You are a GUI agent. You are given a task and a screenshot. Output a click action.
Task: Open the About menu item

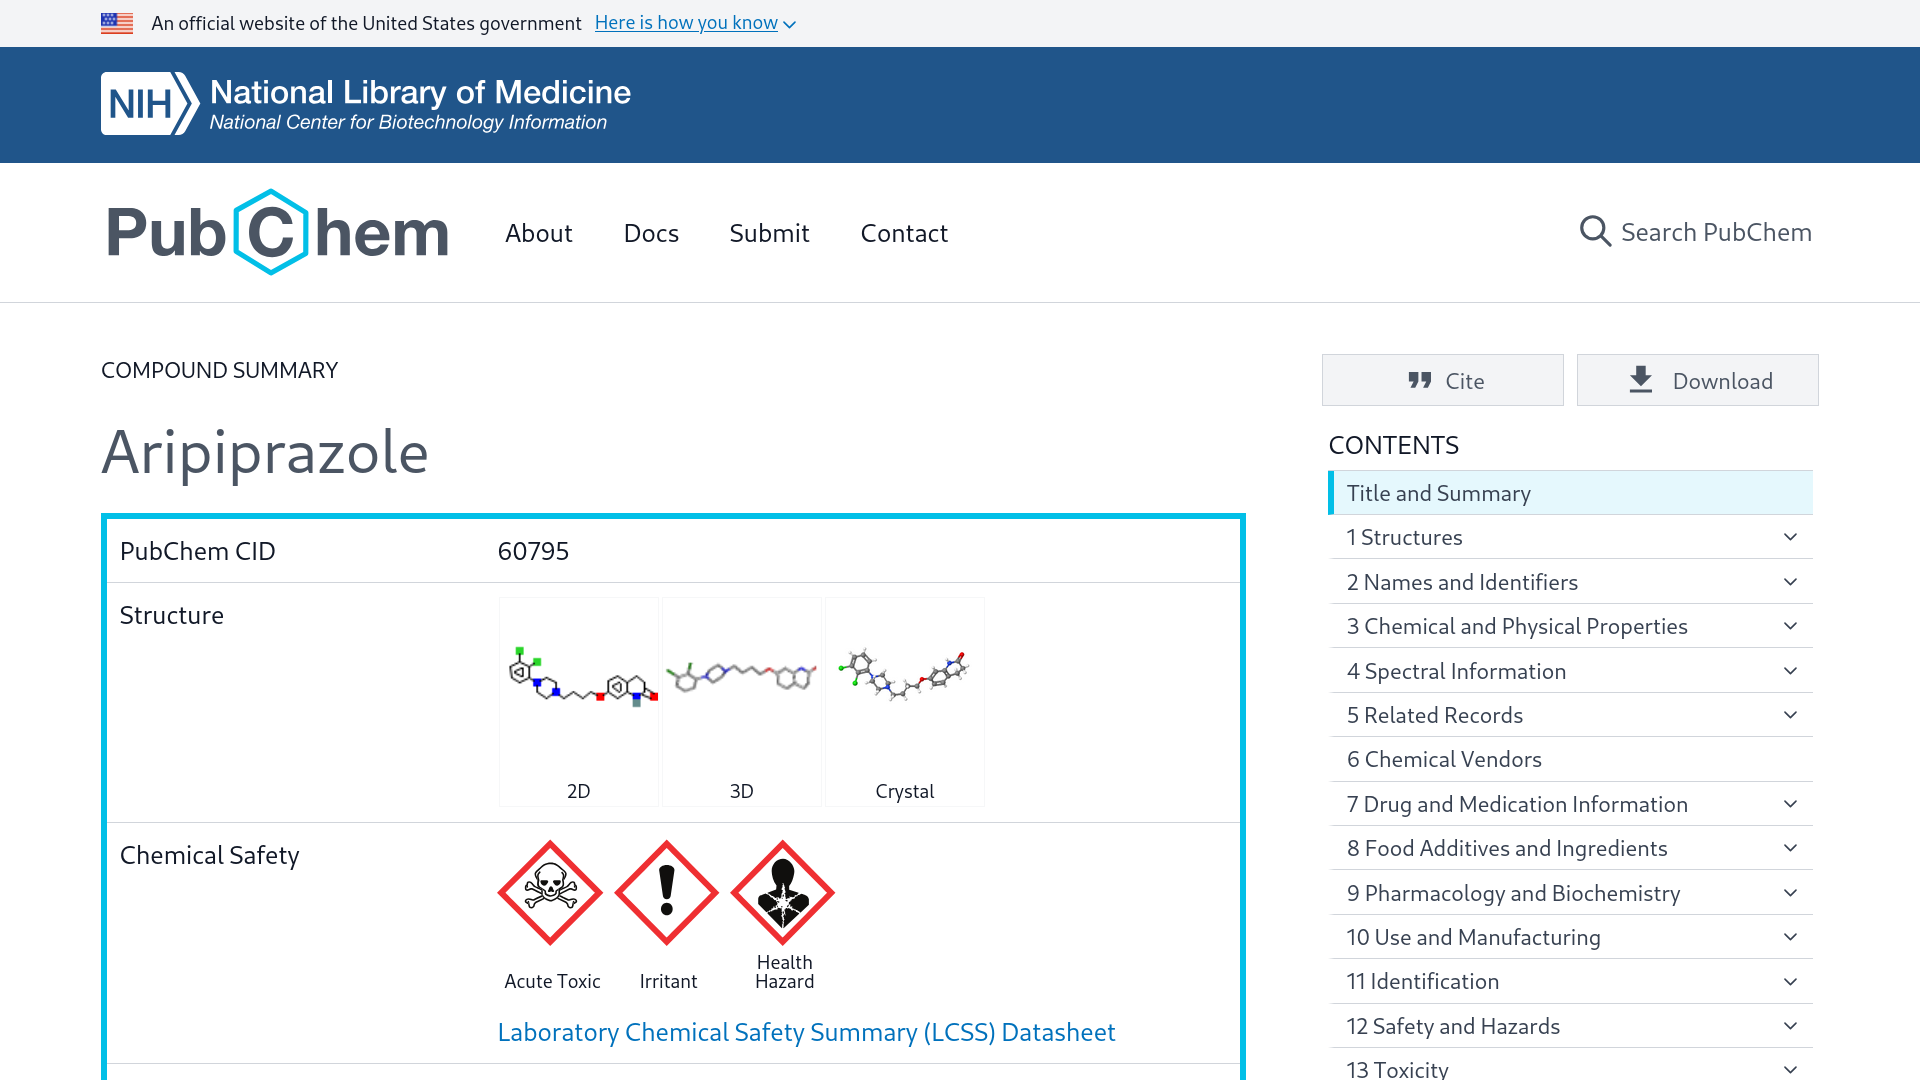pos(538,233)
